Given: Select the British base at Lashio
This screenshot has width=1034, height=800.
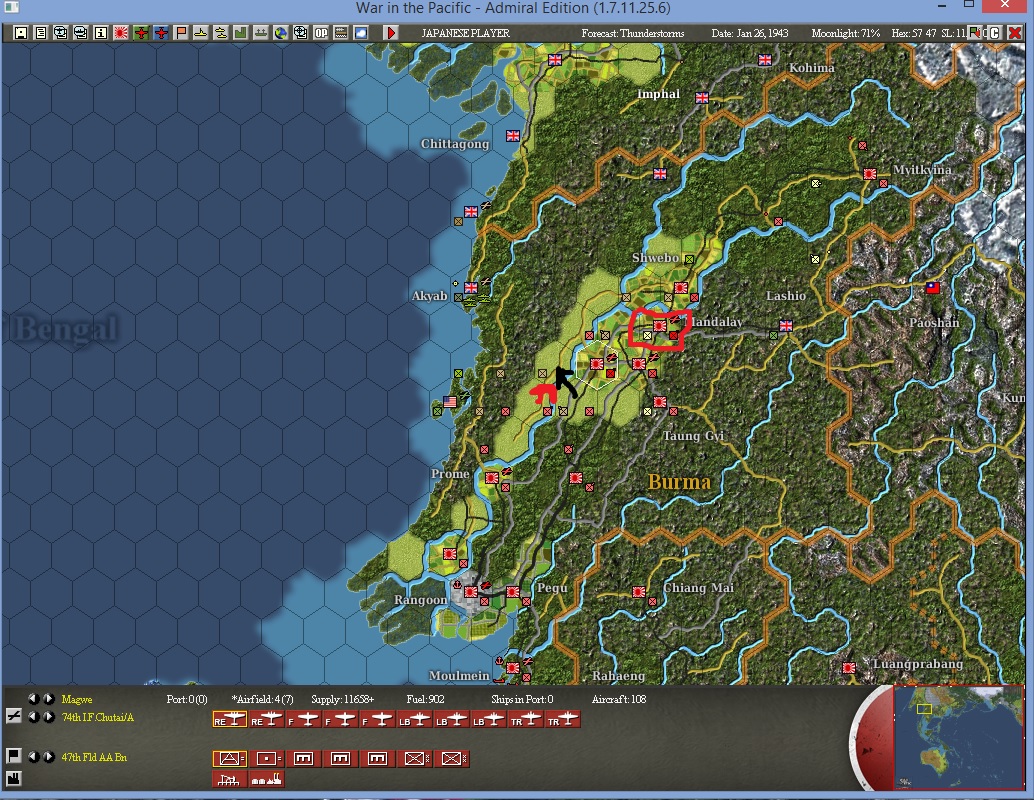Looking at the screenshot, I should pyautogui.click(x=786, y=326).
